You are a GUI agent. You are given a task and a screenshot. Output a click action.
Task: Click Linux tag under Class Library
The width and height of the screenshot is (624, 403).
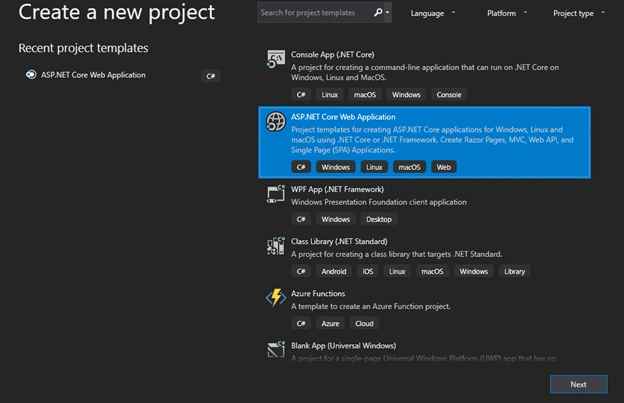point(397,271)
